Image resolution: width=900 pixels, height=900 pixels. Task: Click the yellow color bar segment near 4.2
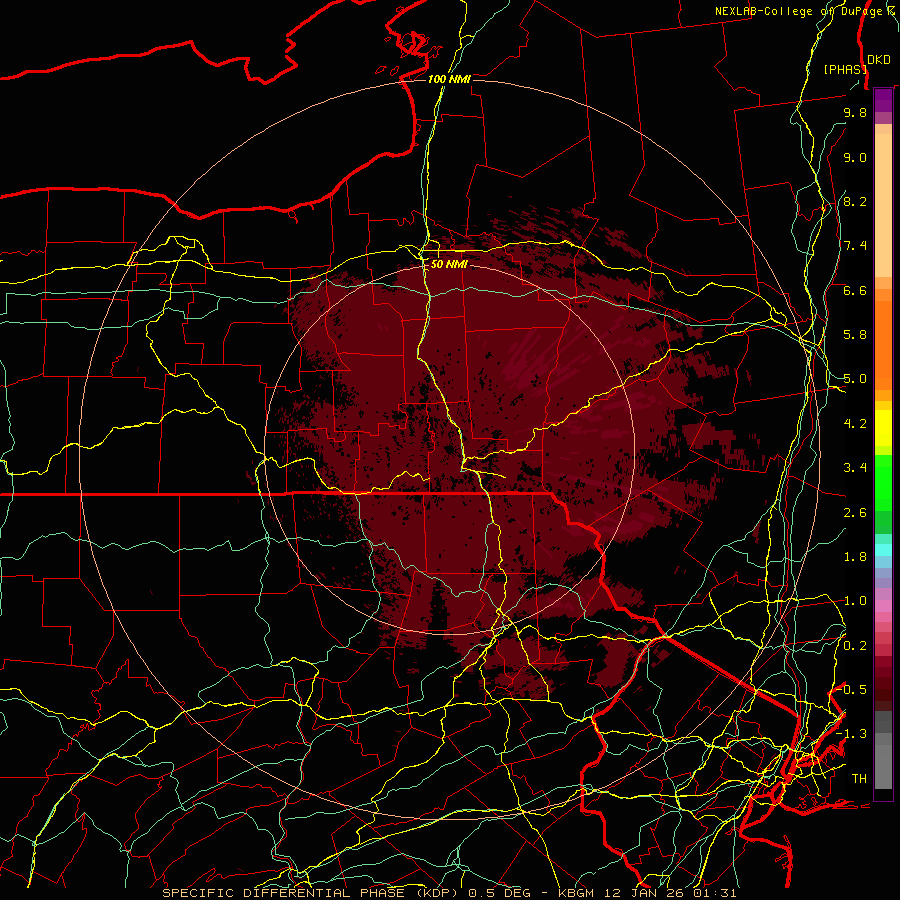(883, 428)
